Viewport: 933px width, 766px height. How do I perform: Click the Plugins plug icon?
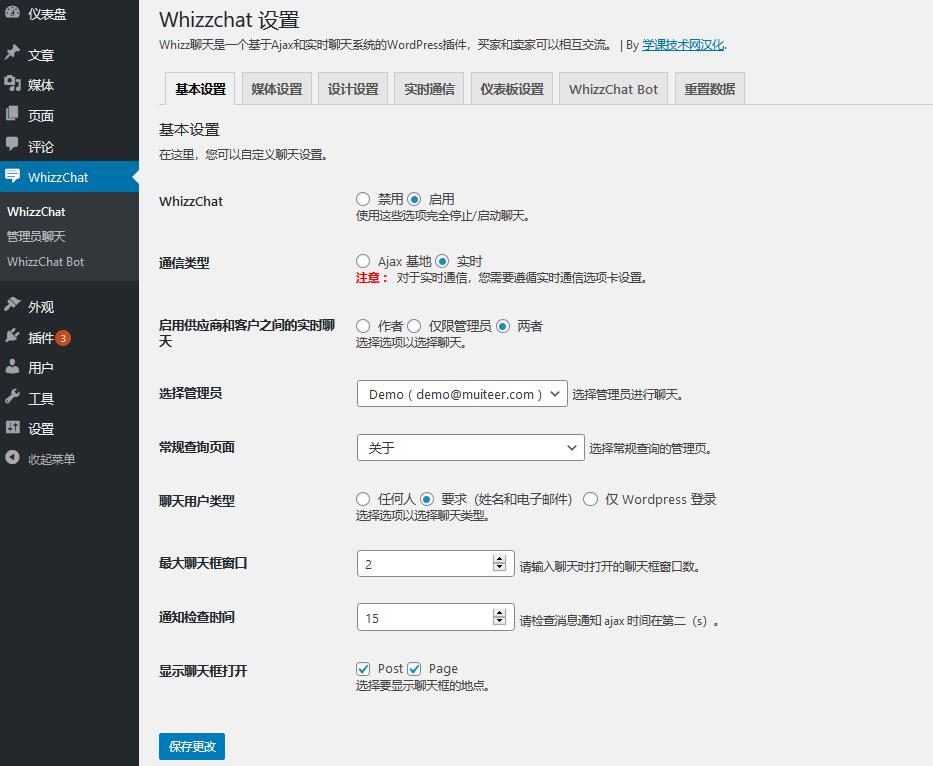pyautogui.click(x=12, y=336)
